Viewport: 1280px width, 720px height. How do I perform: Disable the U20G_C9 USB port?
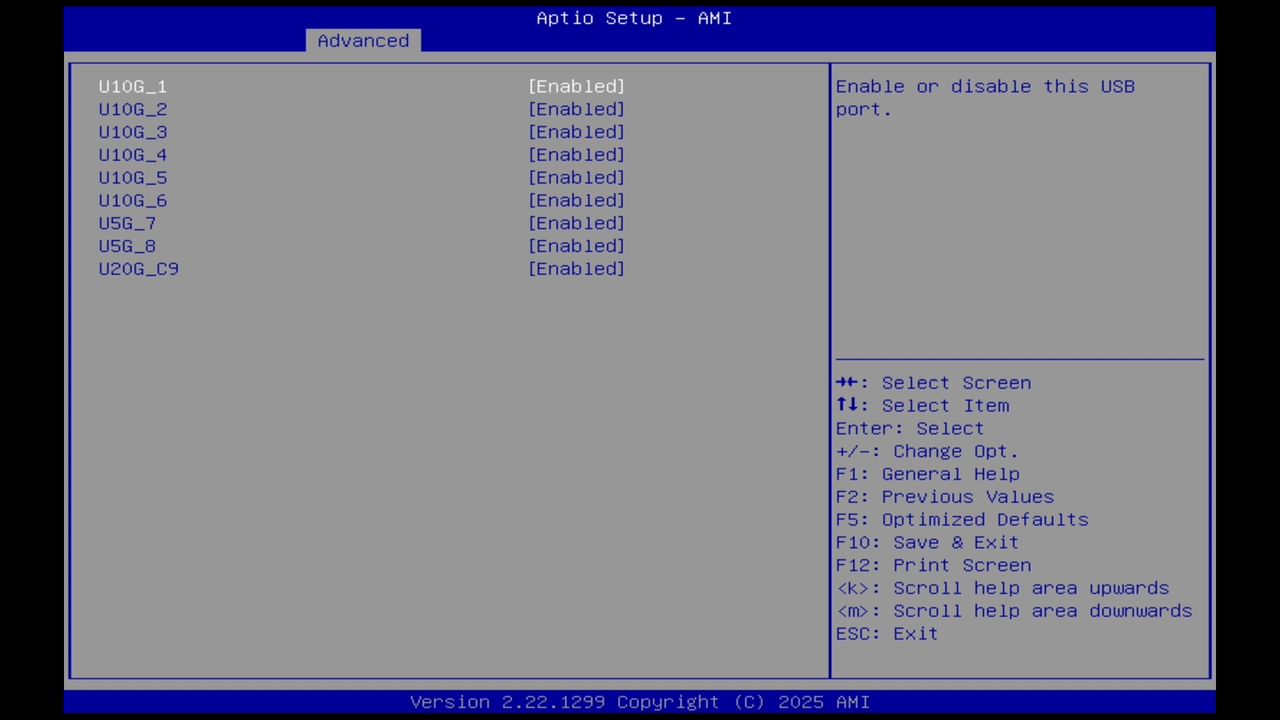(x=576, y=268)
